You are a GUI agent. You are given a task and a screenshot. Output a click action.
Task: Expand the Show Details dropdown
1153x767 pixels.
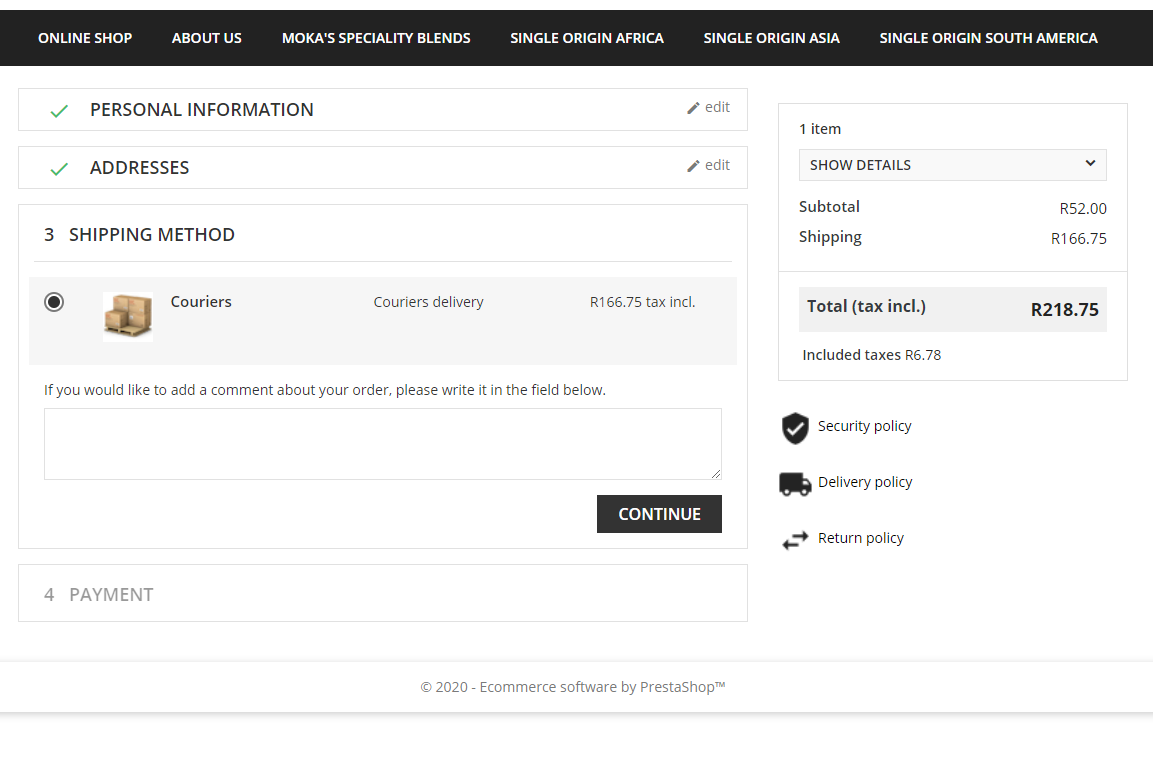click(952, 165)
